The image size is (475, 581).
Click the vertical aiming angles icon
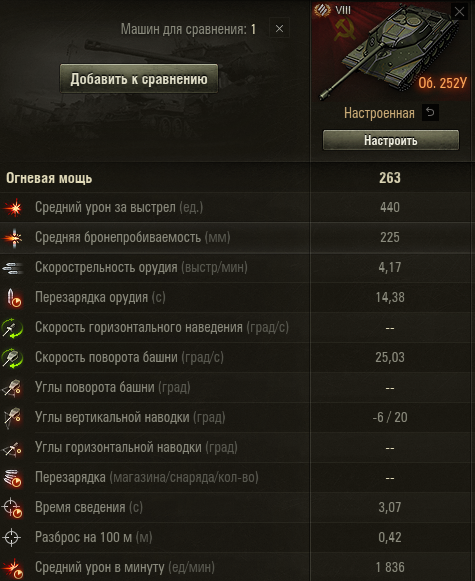[12, 418]
